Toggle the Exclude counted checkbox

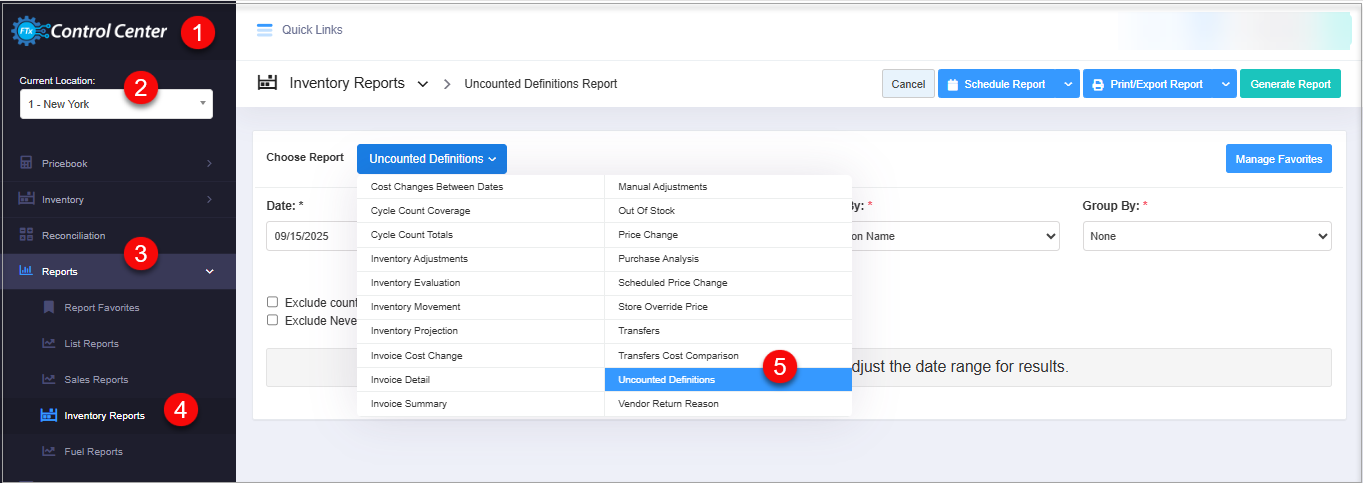click(273, 302)
